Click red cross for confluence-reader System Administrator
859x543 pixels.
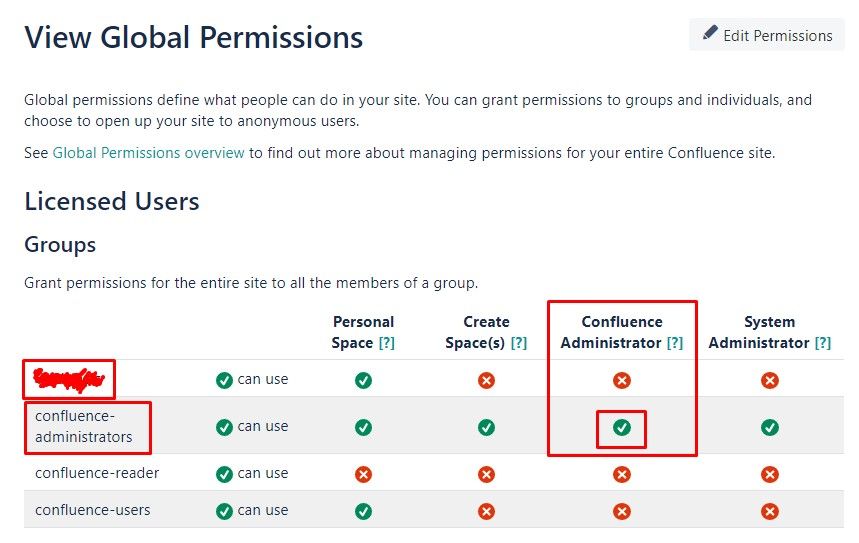769,474
